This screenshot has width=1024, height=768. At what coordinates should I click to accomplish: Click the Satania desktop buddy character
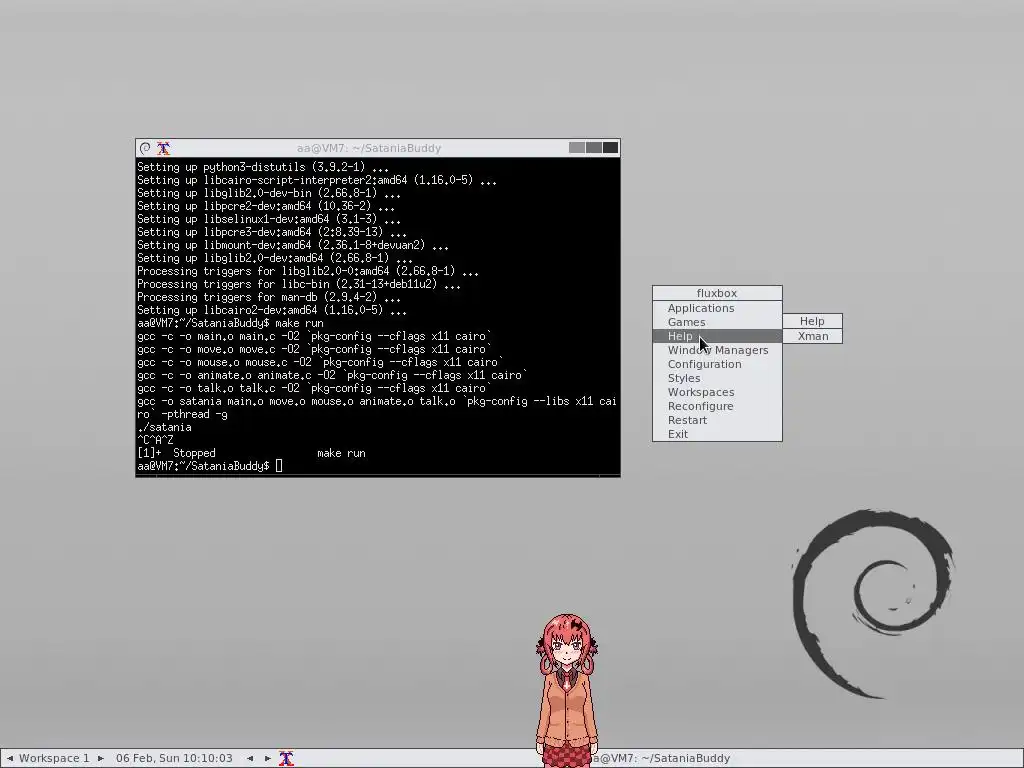566,689
